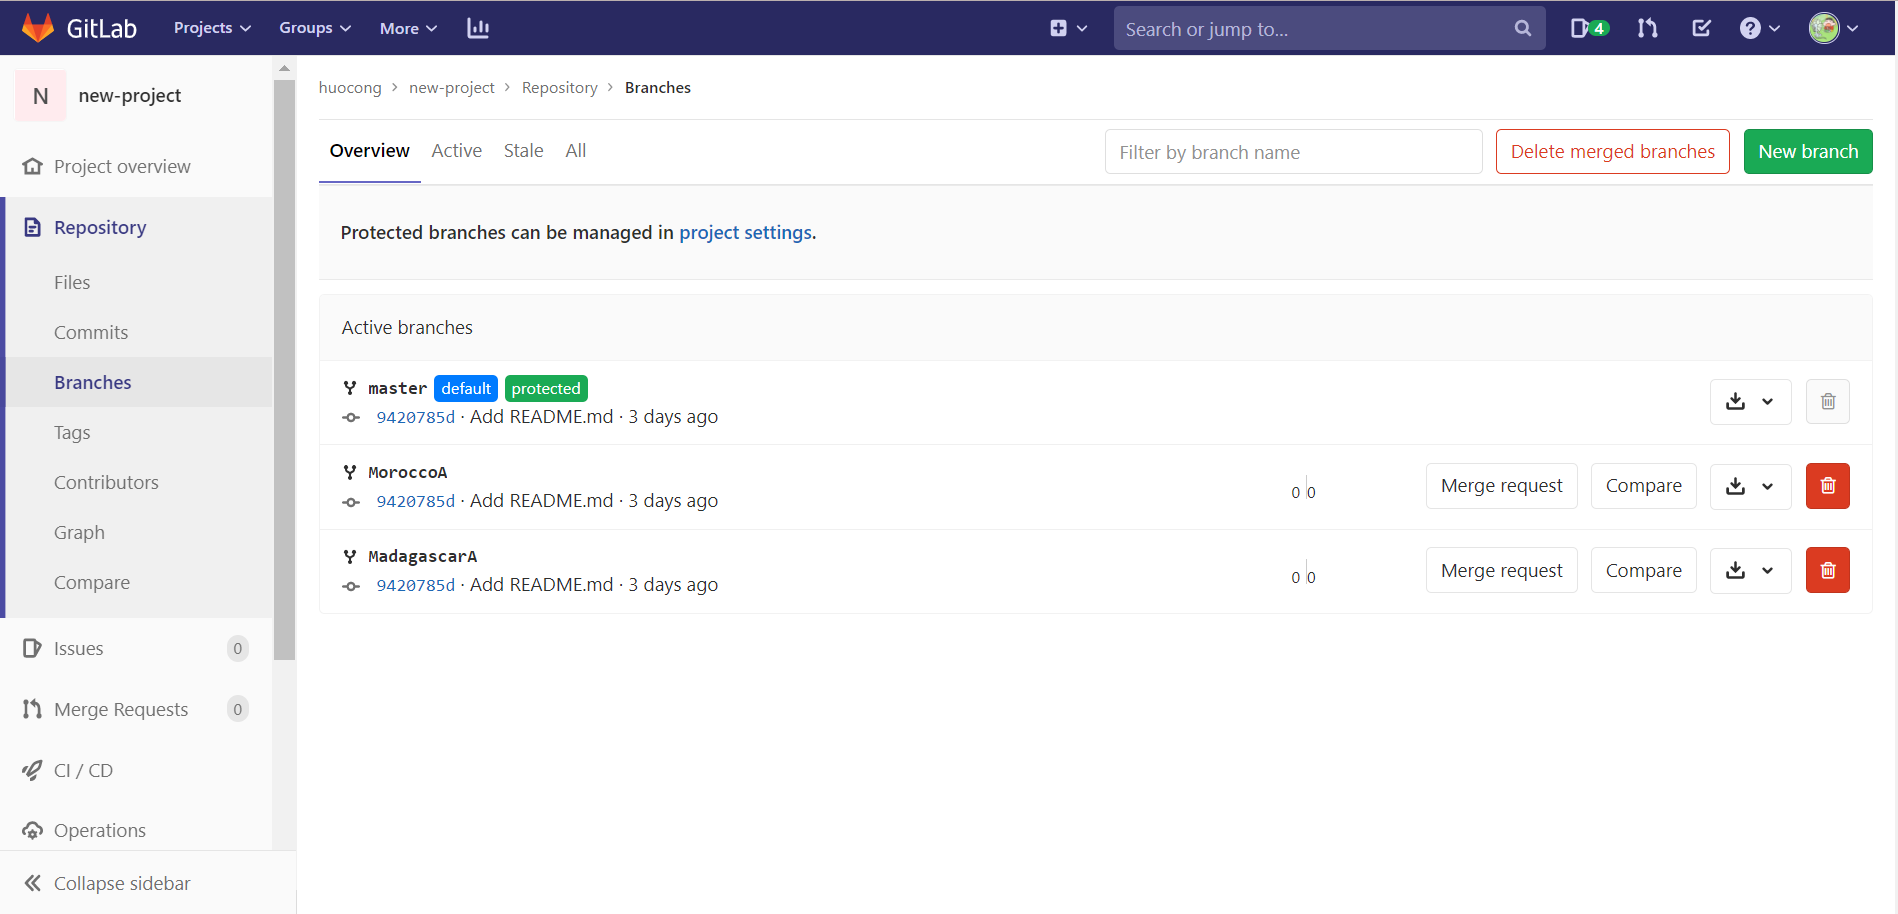Open commit 9420785d under MoroccoA
The height and width of the screenshot is (914, 1898).
[x=416, y=501]
